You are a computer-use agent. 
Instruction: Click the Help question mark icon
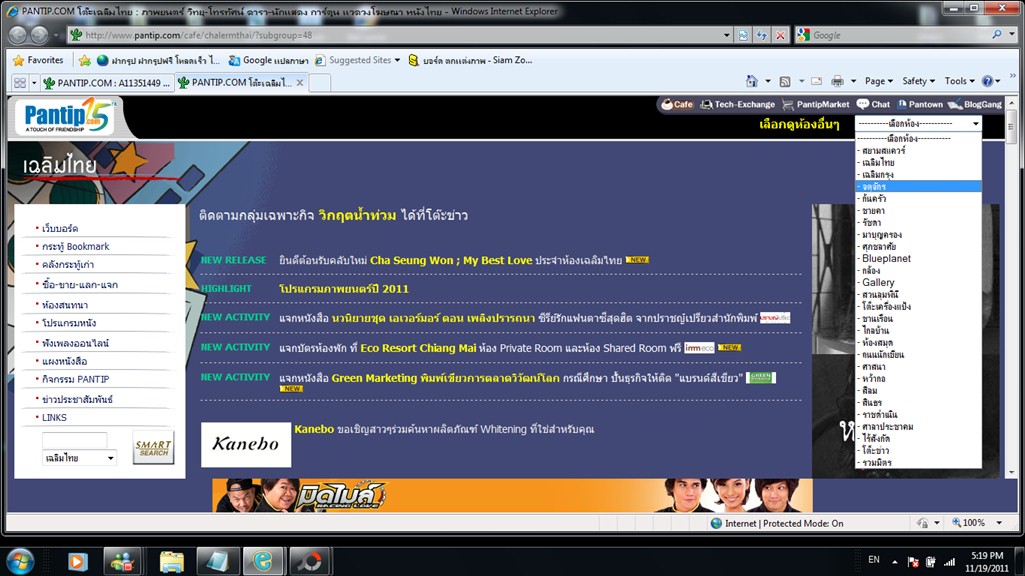click(988, 81)
